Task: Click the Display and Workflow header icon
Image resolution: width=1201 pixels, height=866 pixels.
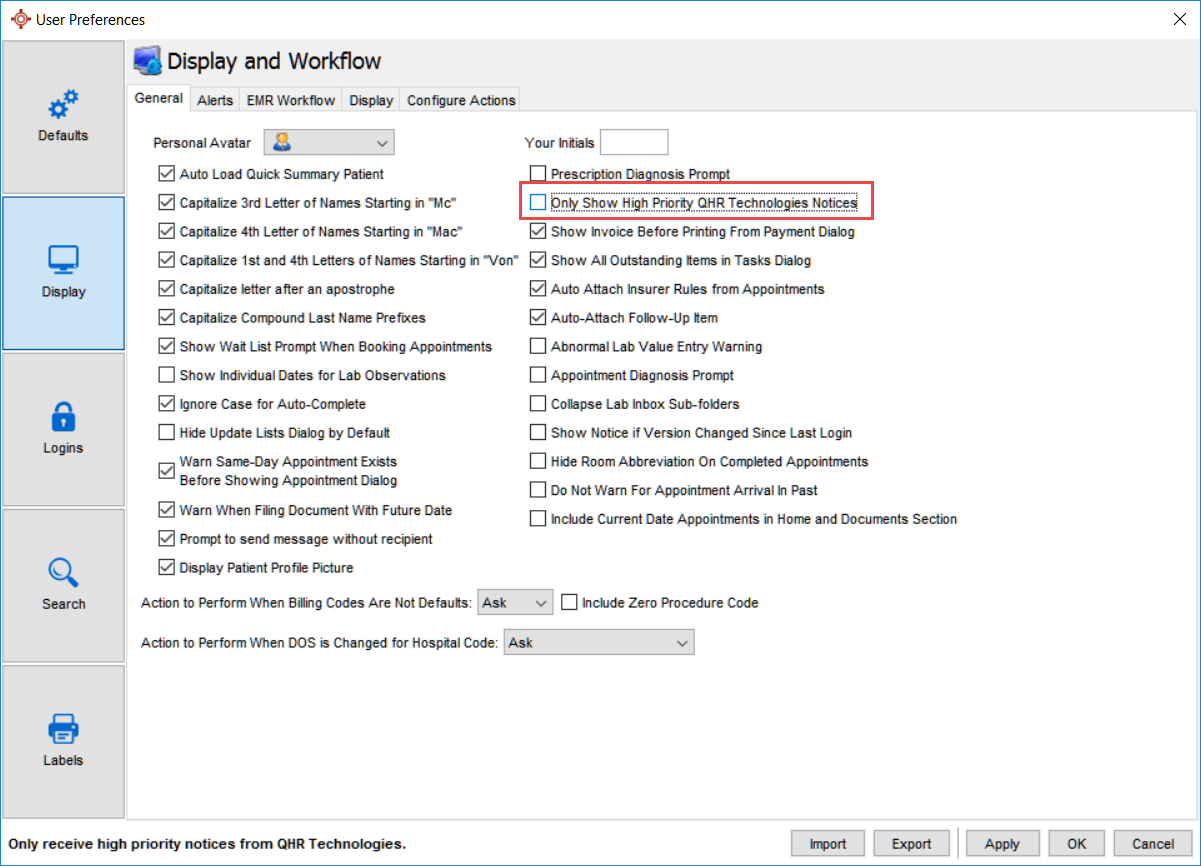Action: 148,61
